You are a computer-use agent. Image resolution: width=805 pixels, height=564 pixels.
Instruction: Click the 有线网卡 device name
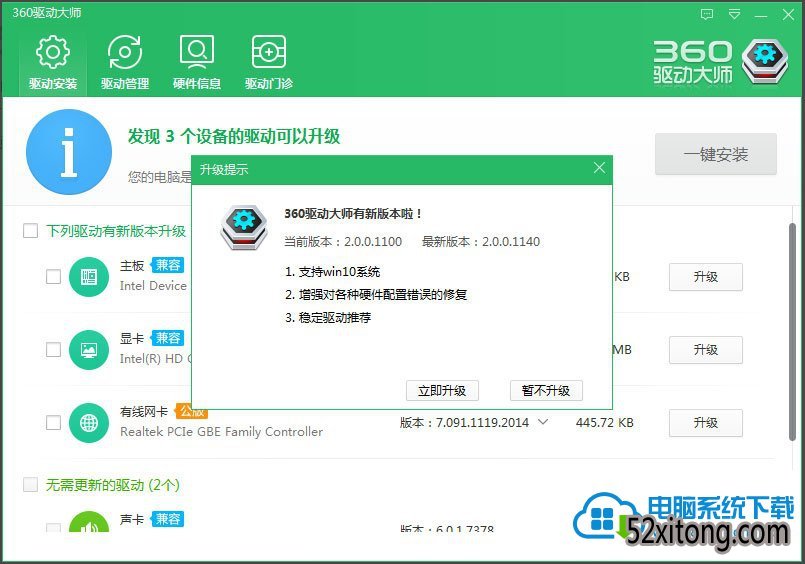pyautogui.click(x=144, y=411)
